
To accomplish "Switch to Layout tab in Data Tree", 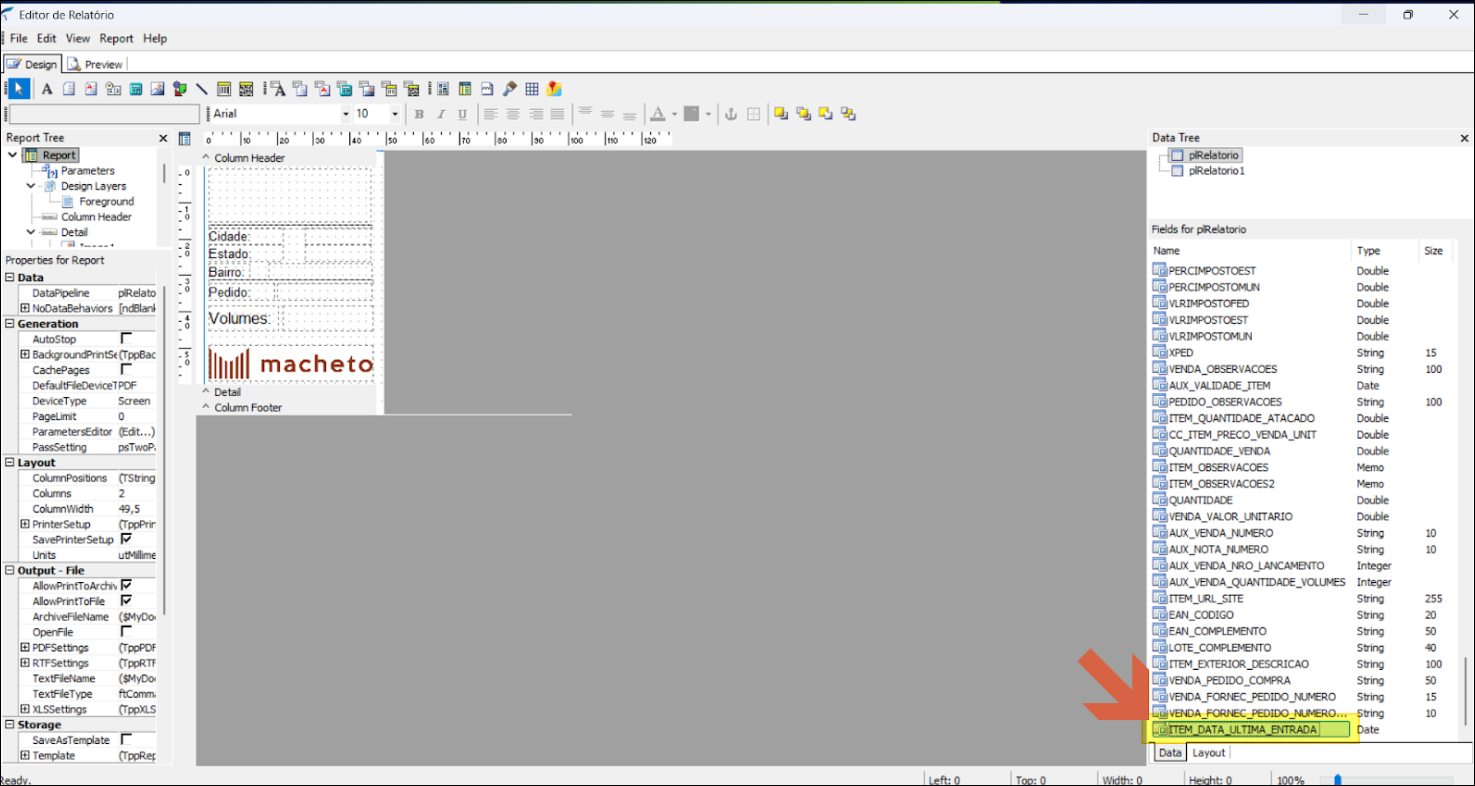I will click(x=1209, y=753).
